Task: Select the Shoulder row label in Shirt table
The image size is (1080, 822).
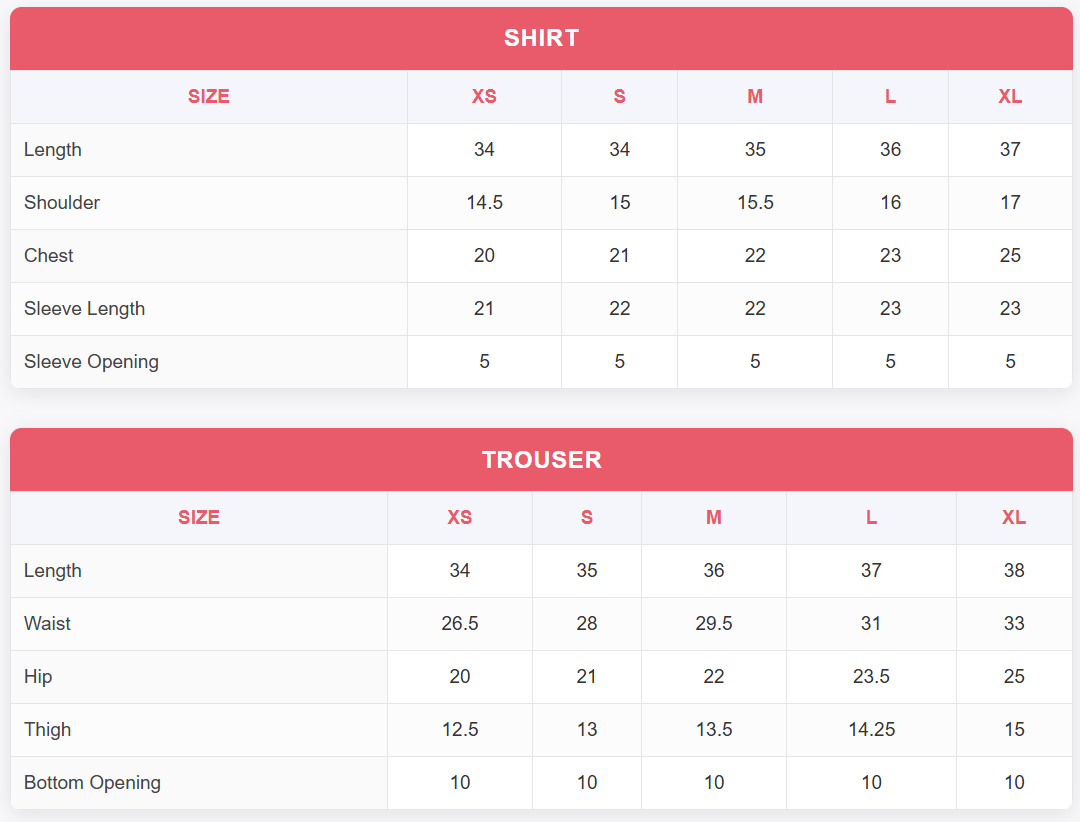Action: click(x=62, y=203)
